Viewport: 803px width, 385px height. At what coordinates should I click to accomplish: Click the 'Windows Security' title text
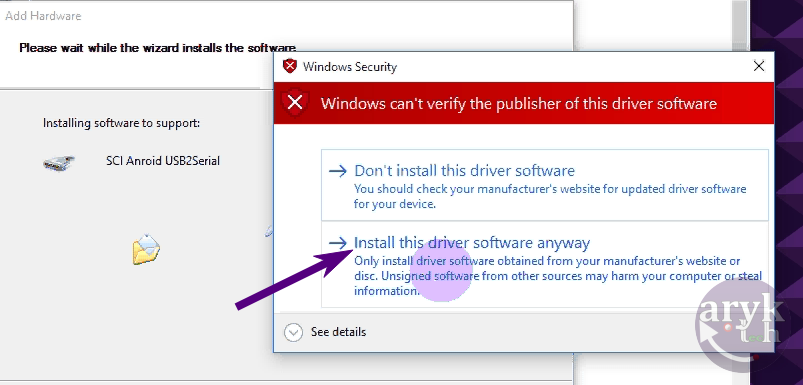pyautogui.click(x=350, y=67)
